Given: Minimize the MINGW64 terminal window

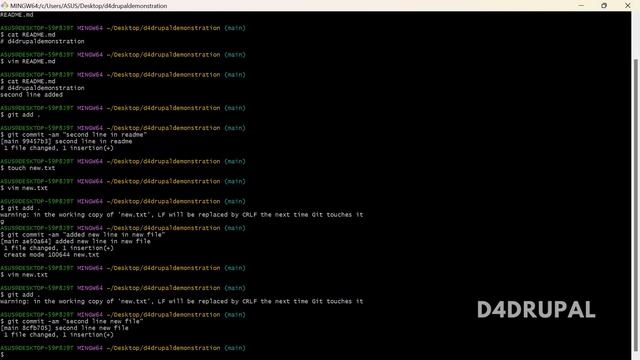Looking at the screenshot, I should pos(581,6).
